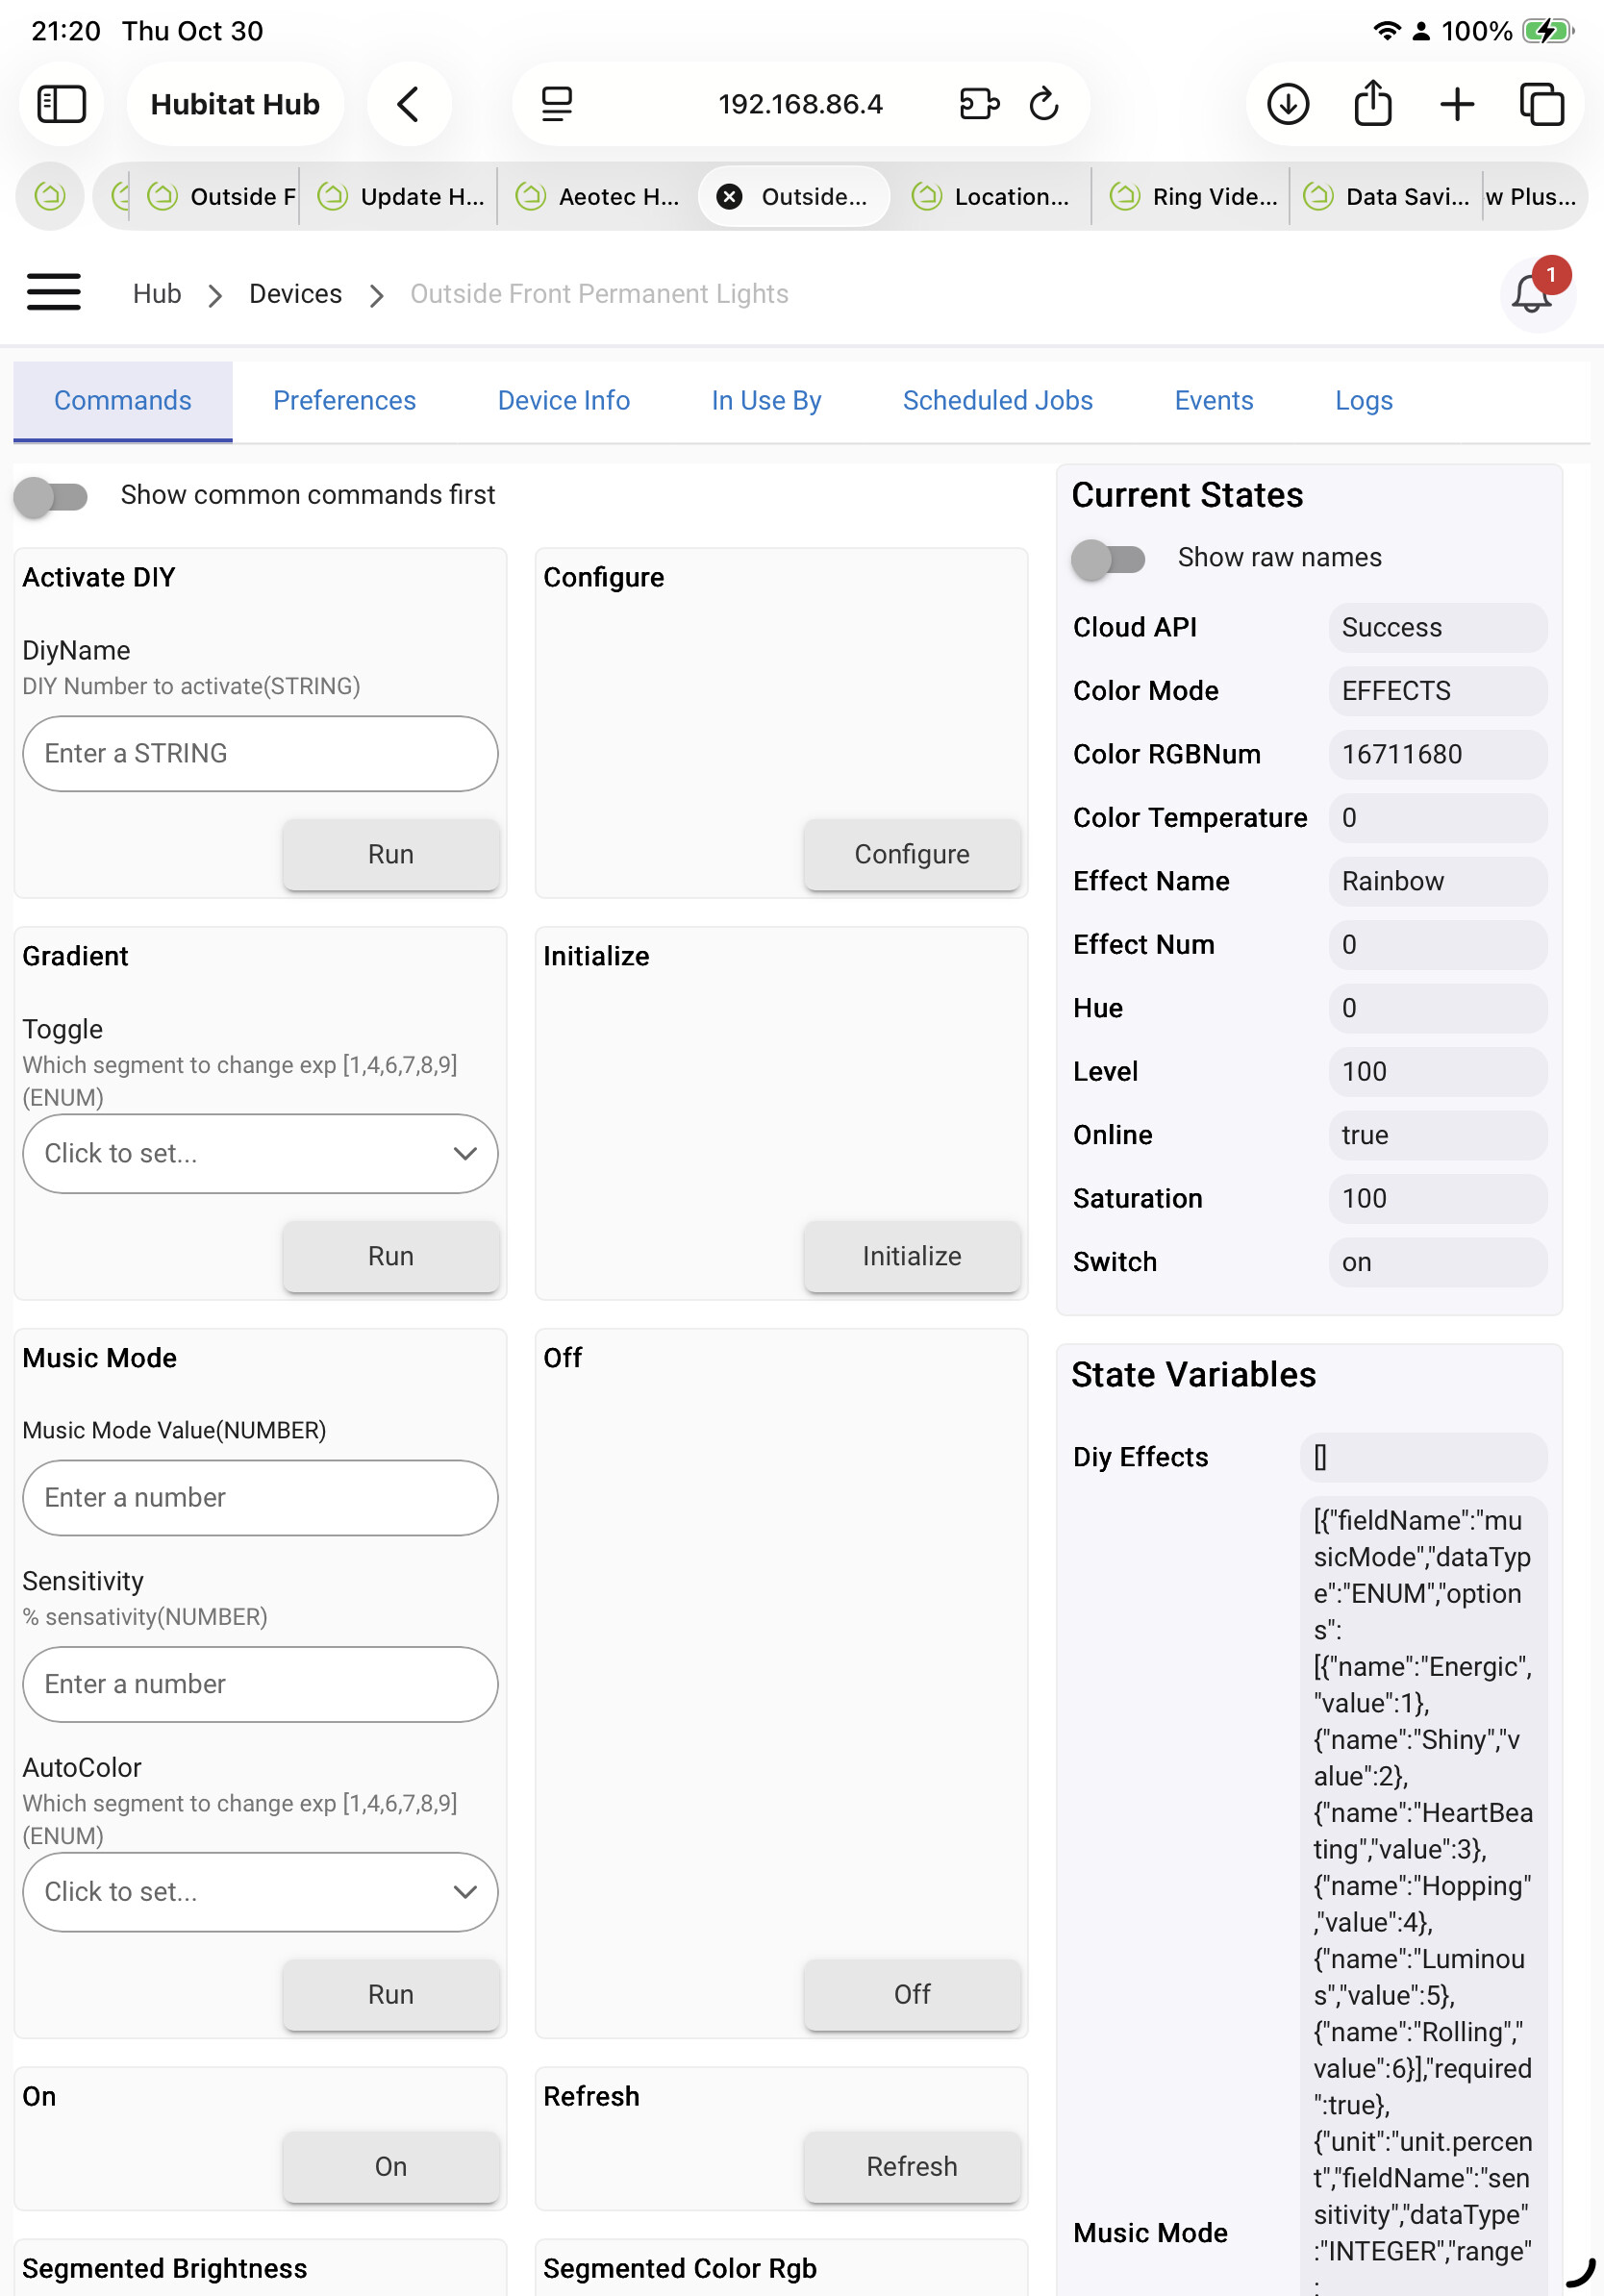
Task: Open the Scheduled Jobs tab
Action: (997, 401)
